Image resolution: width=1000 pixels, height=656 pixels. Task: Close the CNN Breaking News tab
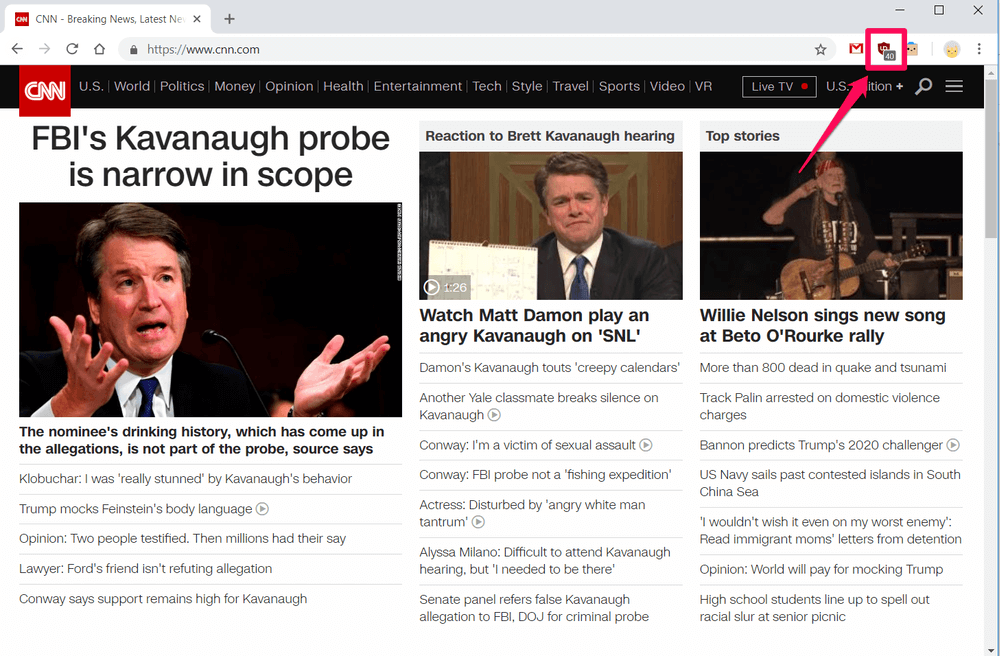(197, 19)
